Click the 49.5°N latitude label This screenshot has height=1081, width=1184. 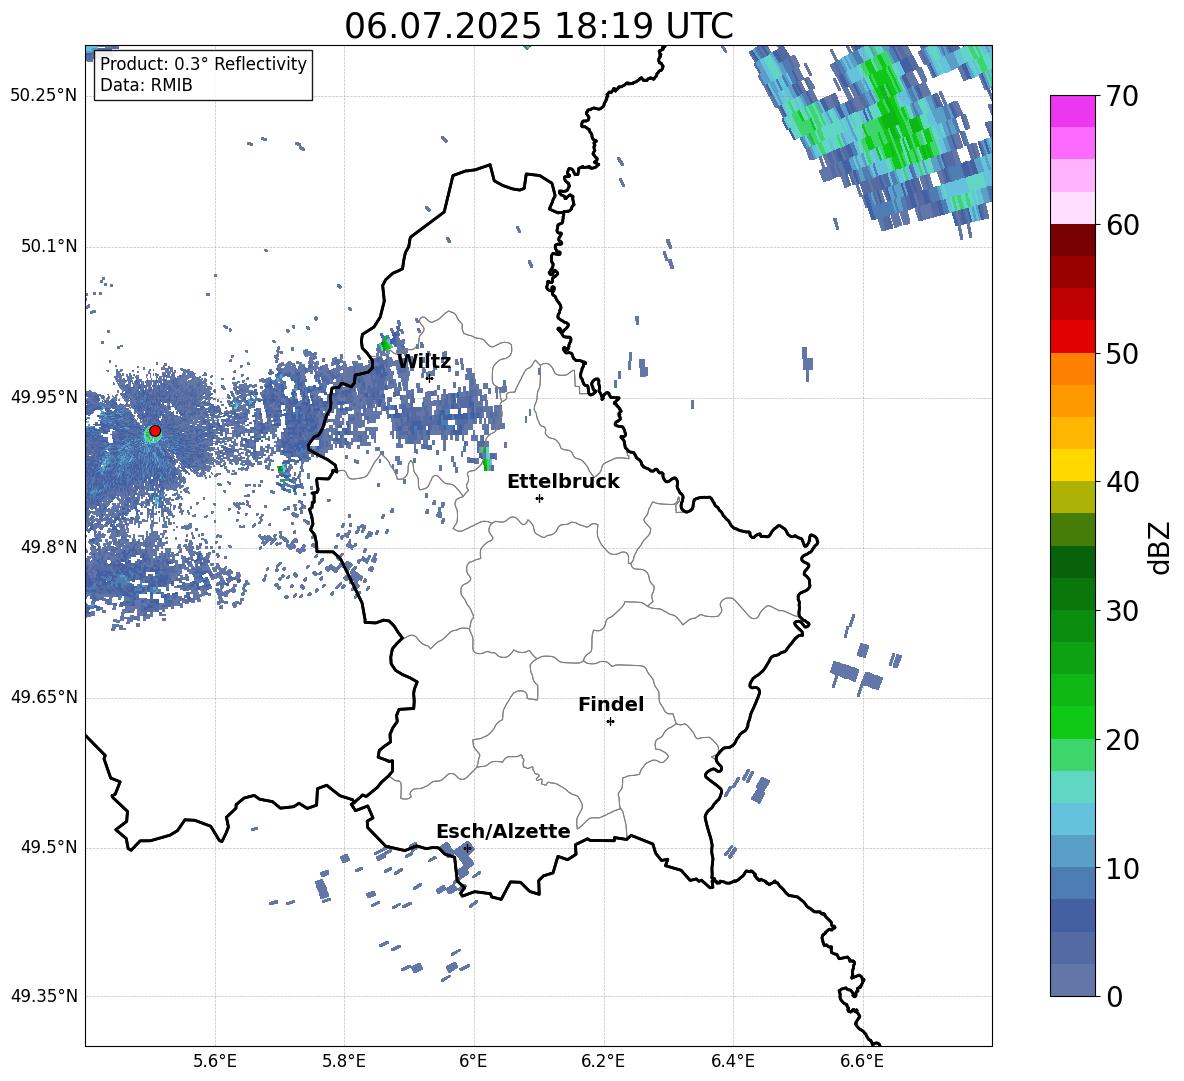(50, 847)
